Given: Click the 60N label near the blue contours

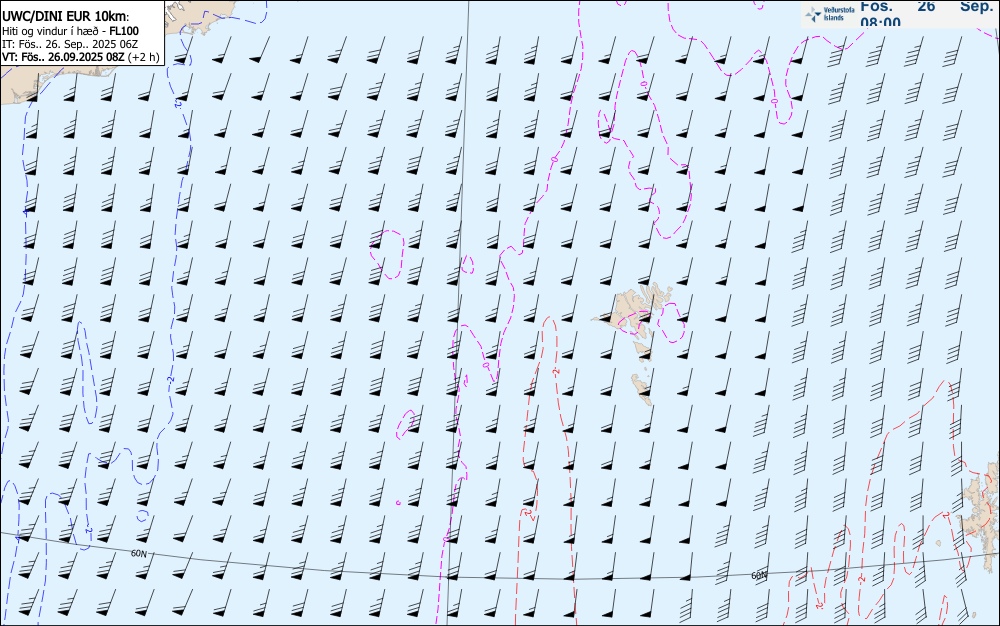Looking at the screenshot, I should [138, 554].
